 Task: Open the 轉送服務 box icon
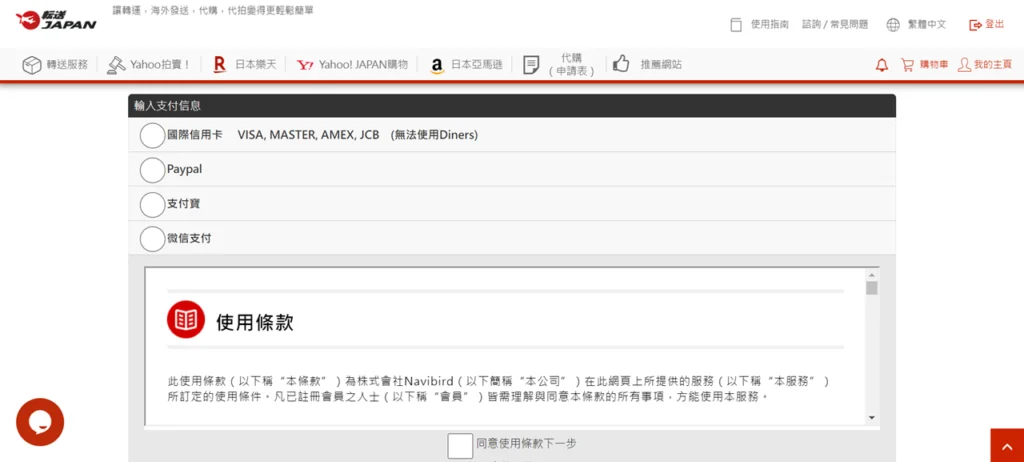(32, 65)
